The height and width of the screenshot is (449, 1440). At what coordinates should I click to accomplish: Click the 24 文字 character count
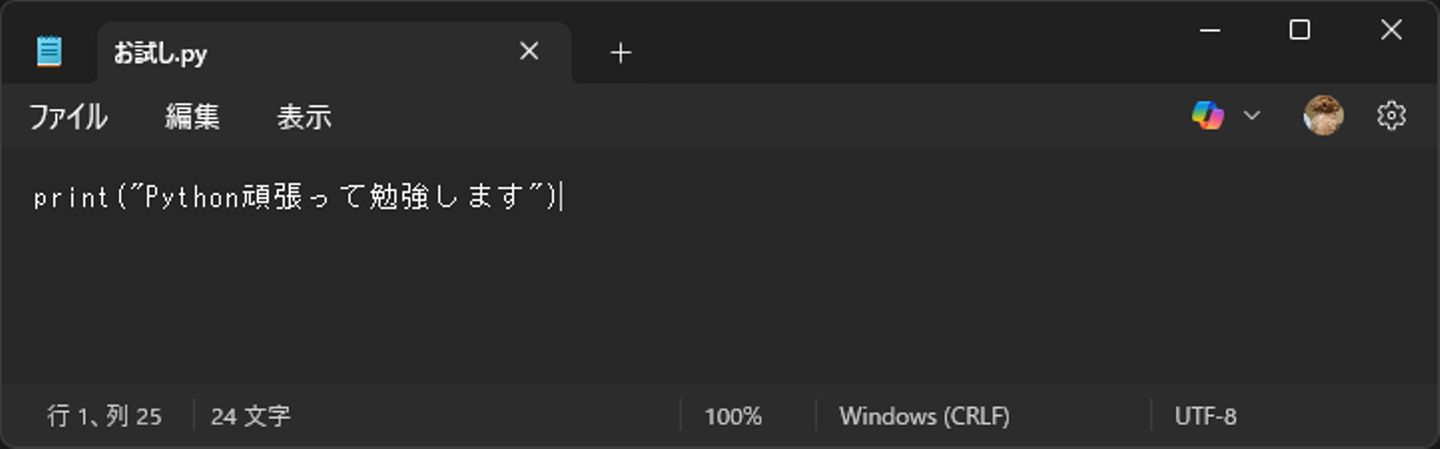pos(250,416)
